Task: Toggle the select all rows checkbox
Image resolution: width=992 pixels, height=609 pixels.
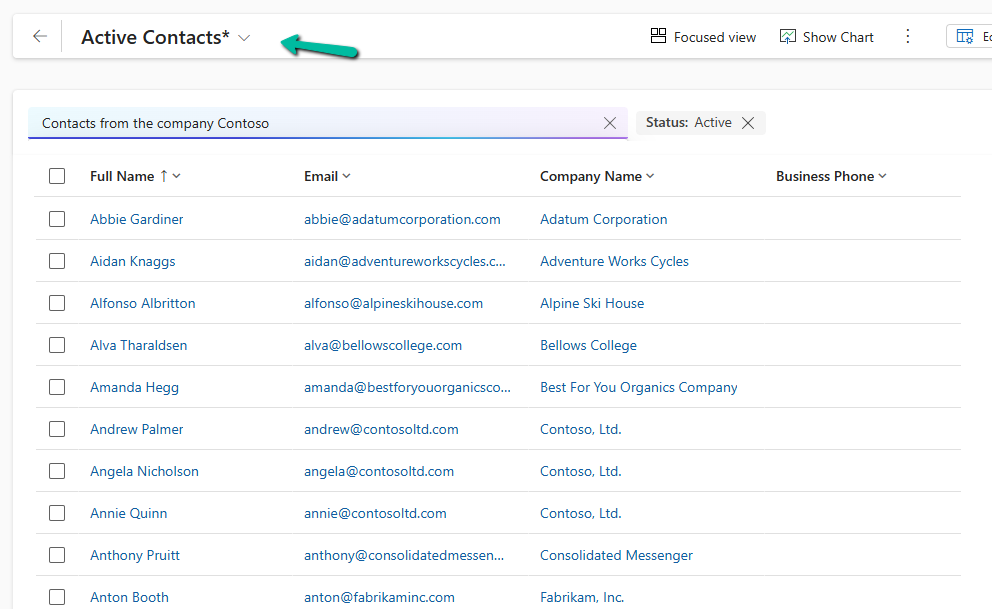Action: click(57, 176)
